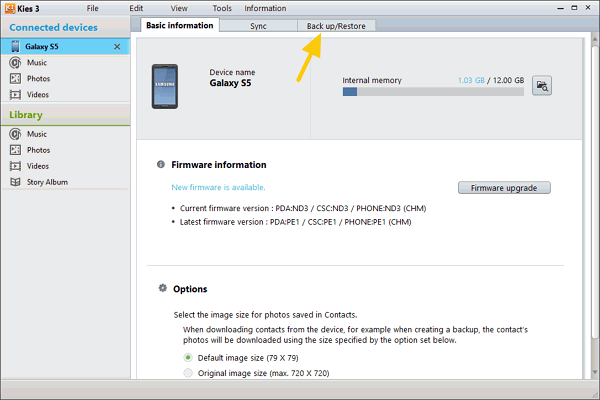
Task: Open the File menu
Action: point(92,8)
